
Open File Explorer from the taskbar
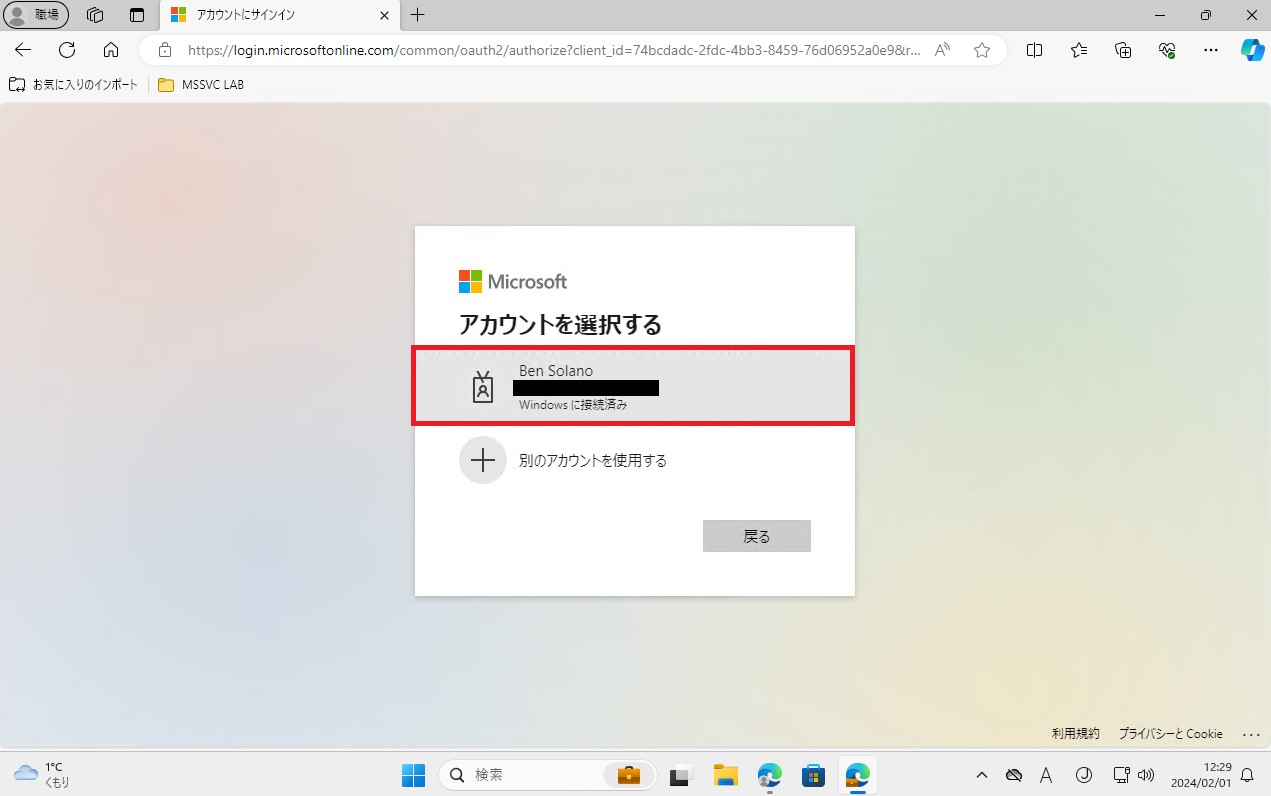725,774
